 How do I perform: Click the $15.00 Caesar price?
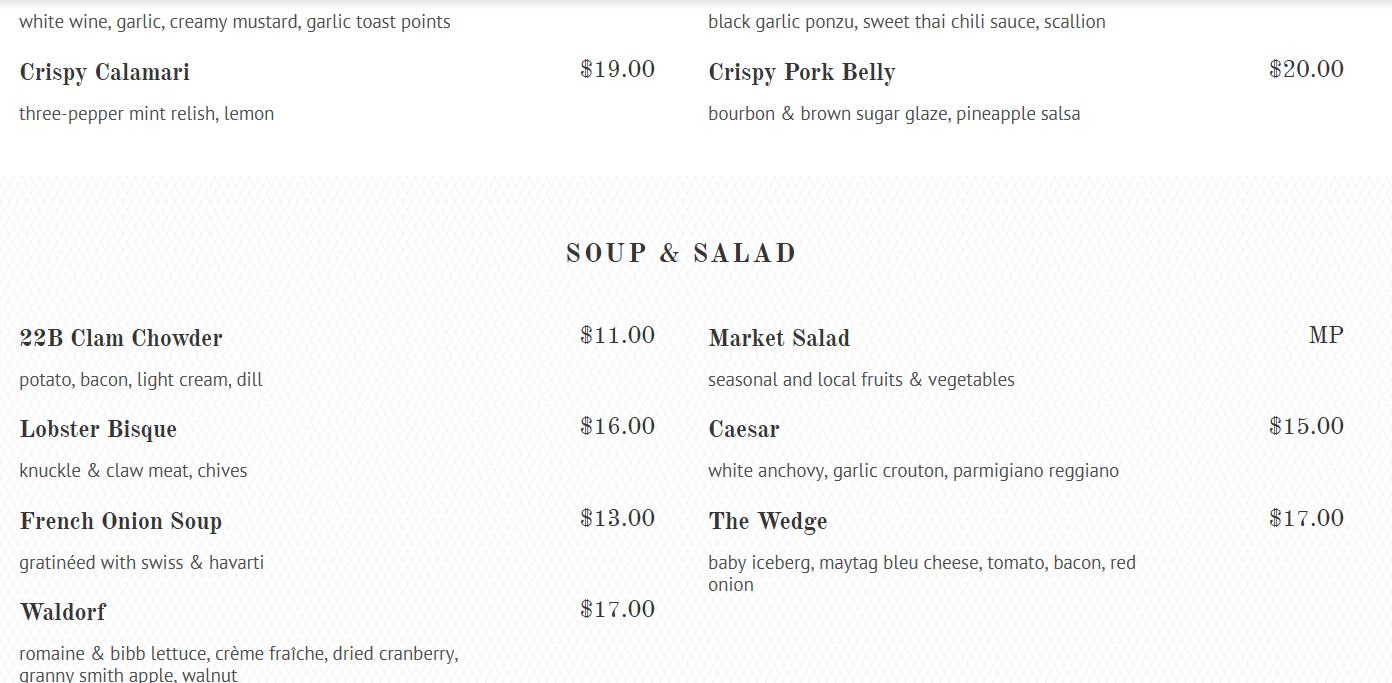(x=1306, y=426)
